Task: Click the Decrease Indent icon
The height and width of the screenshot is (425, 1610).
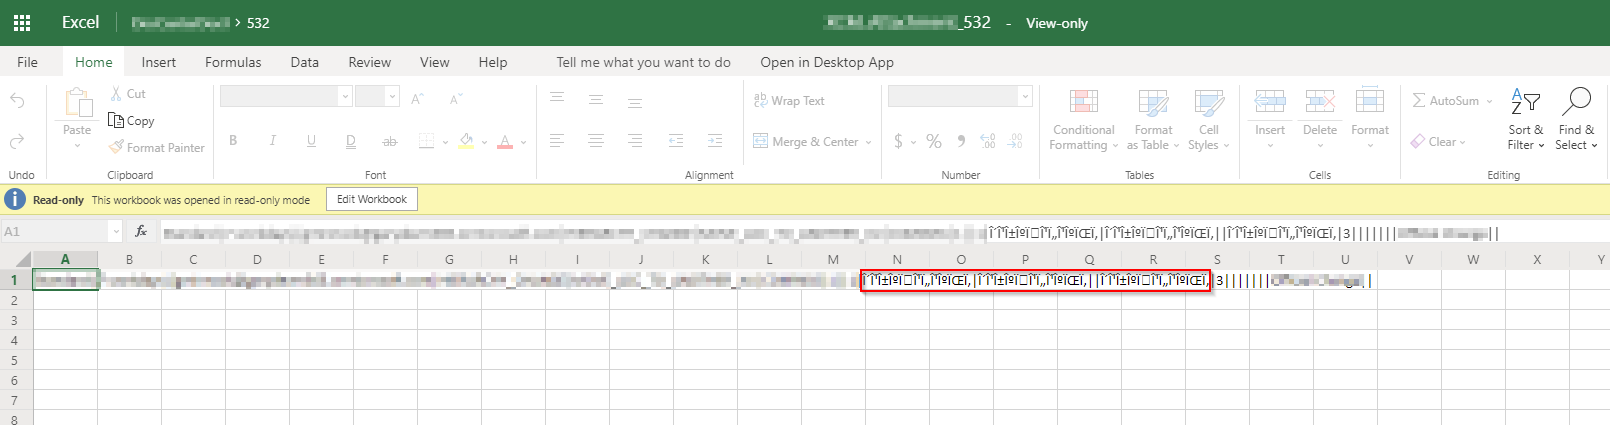Action: pos(676,141)
